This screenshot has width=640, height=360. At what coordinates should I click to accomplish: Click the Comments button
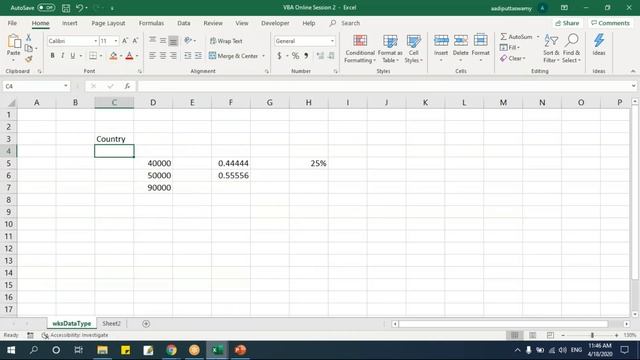click(x=611, y=23)
